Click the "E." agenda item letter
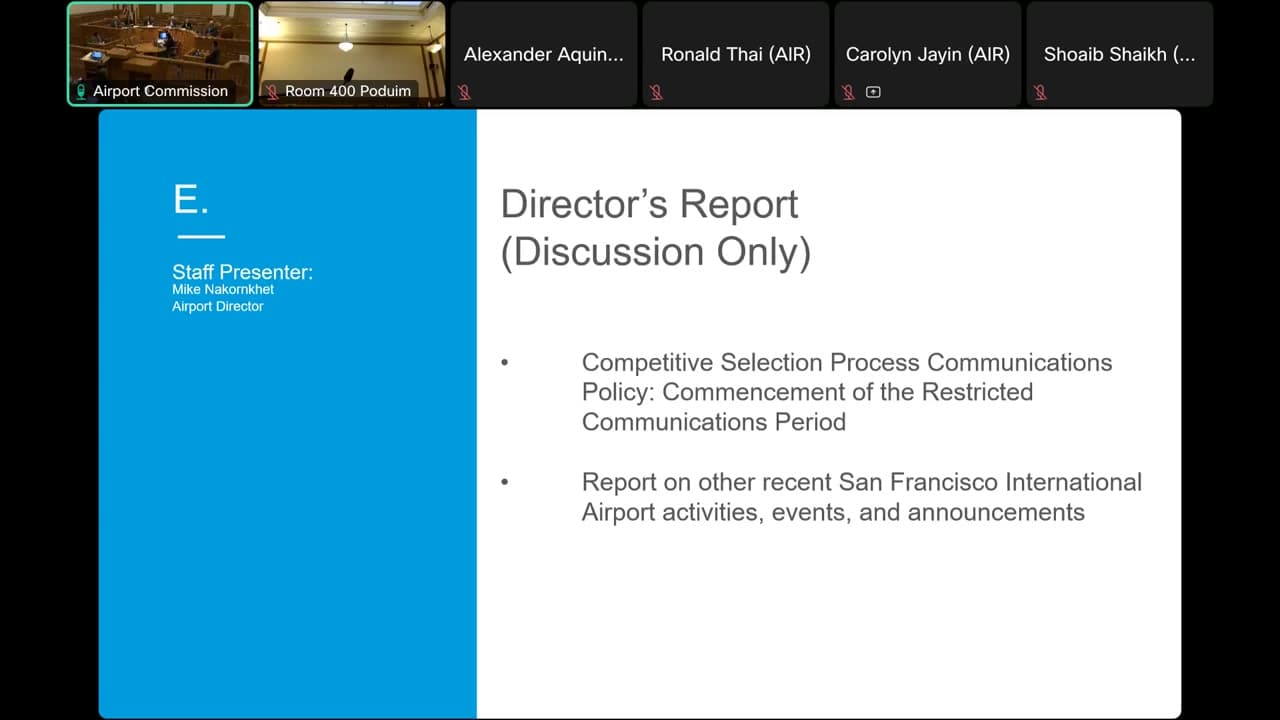Screen dimensions: 1280x720 coord(191,200)
